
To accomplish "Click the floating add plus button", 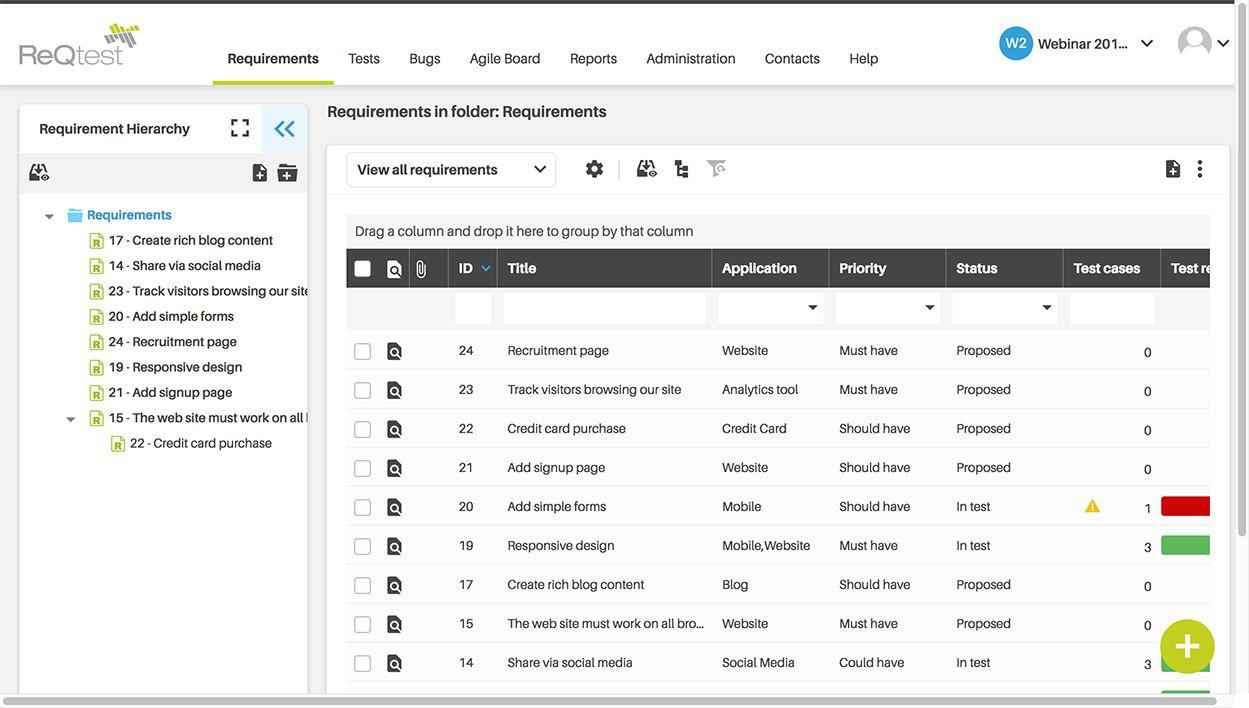I will (1188, 647).
